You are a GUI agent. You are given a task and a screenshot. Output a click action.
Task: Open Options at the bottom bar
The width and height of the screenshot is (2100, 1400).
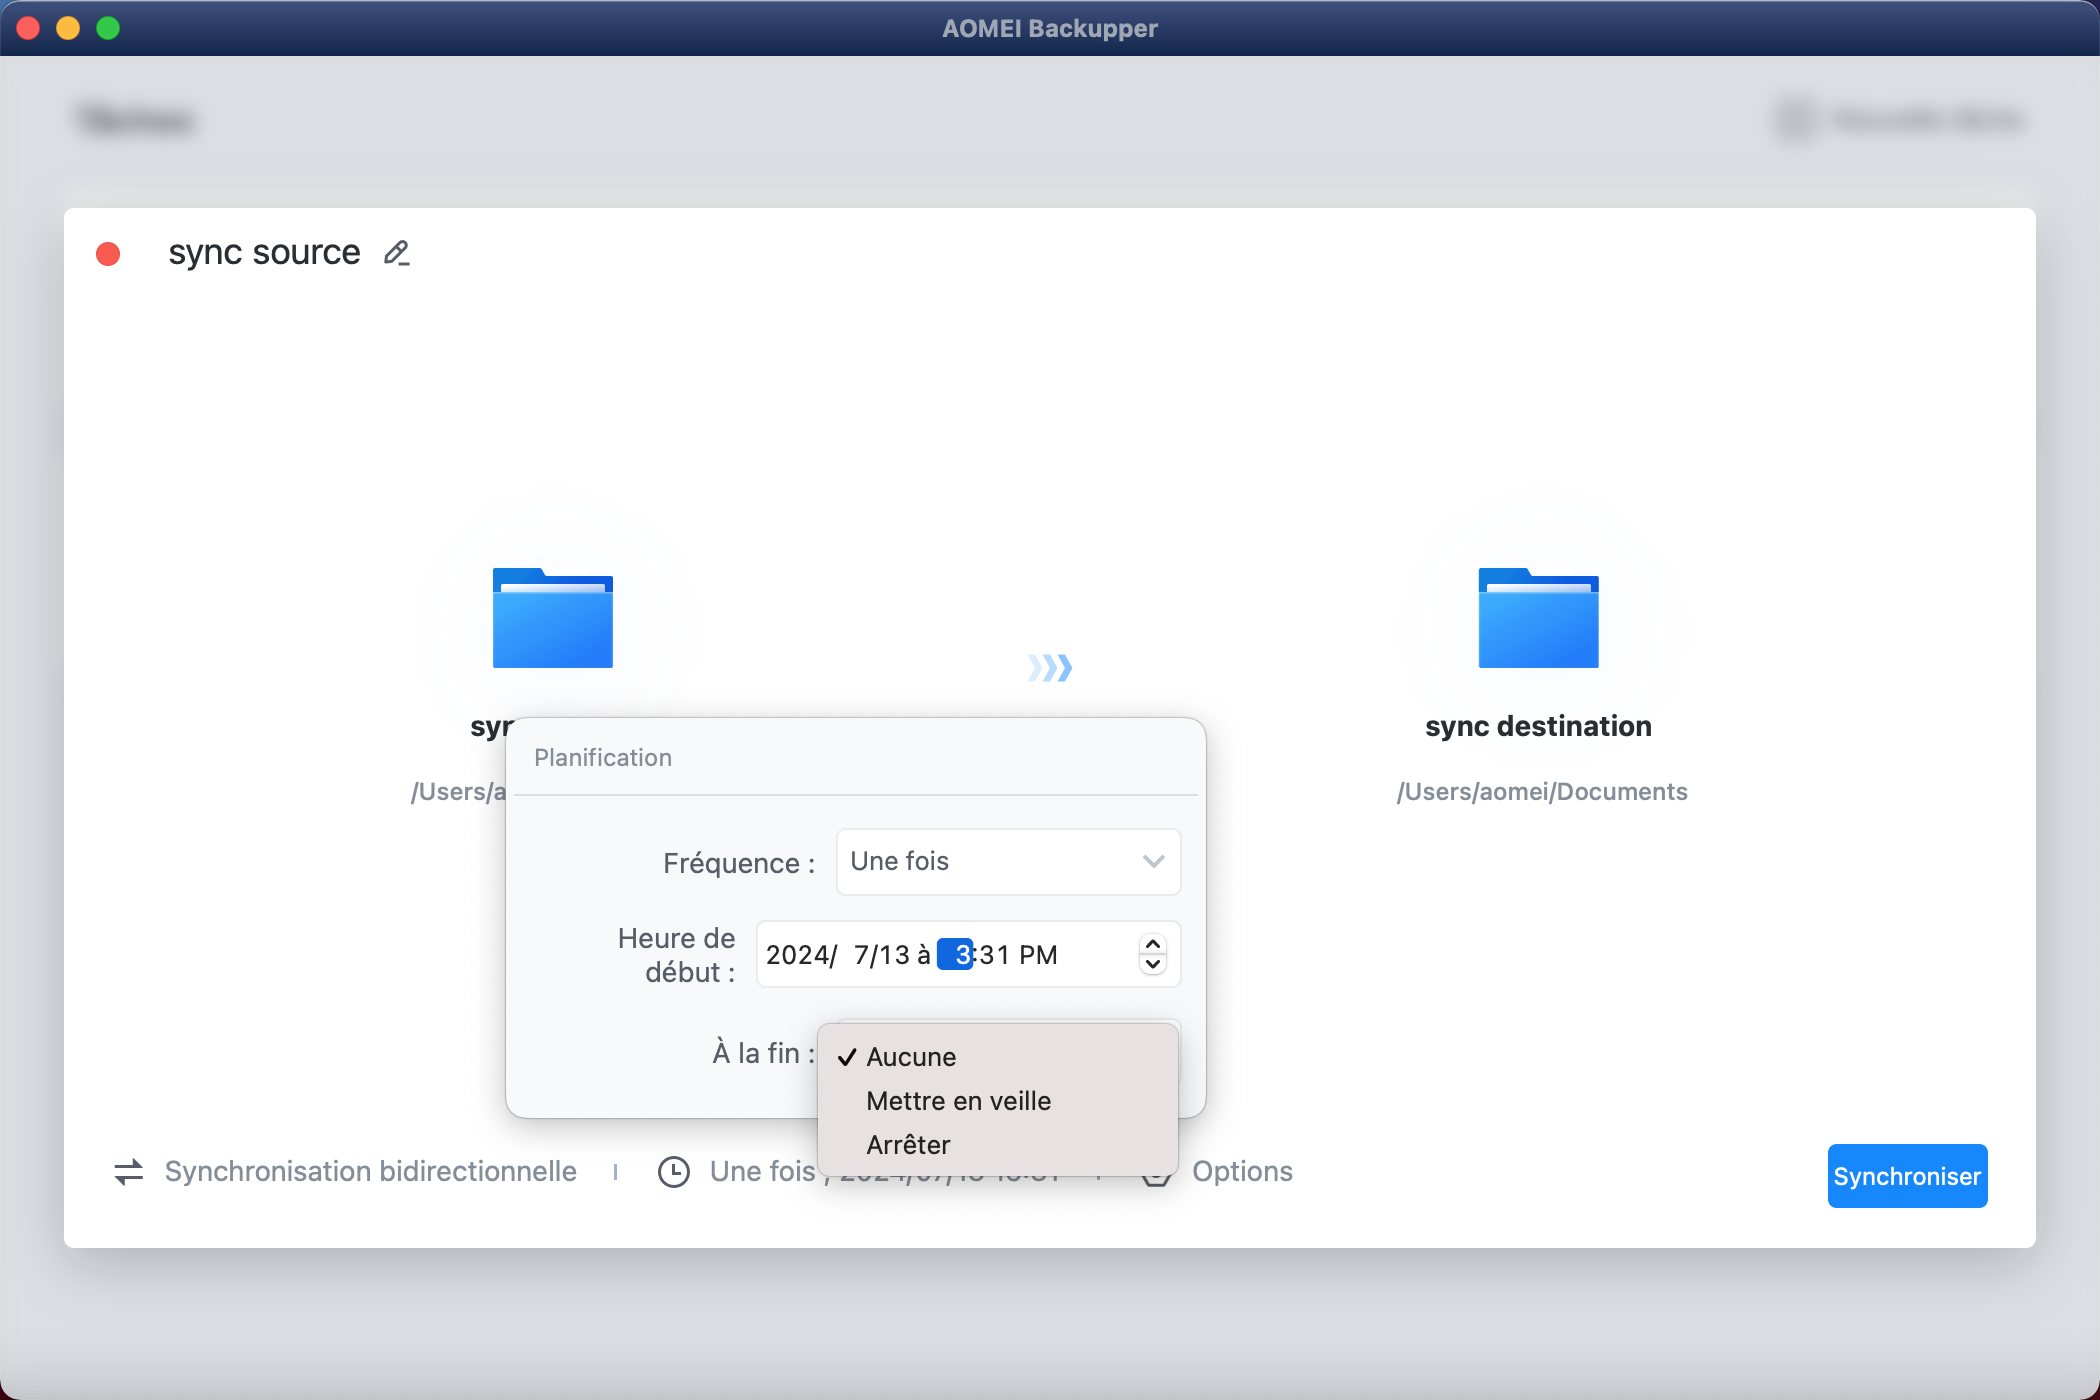[x=1241, y=1172]
